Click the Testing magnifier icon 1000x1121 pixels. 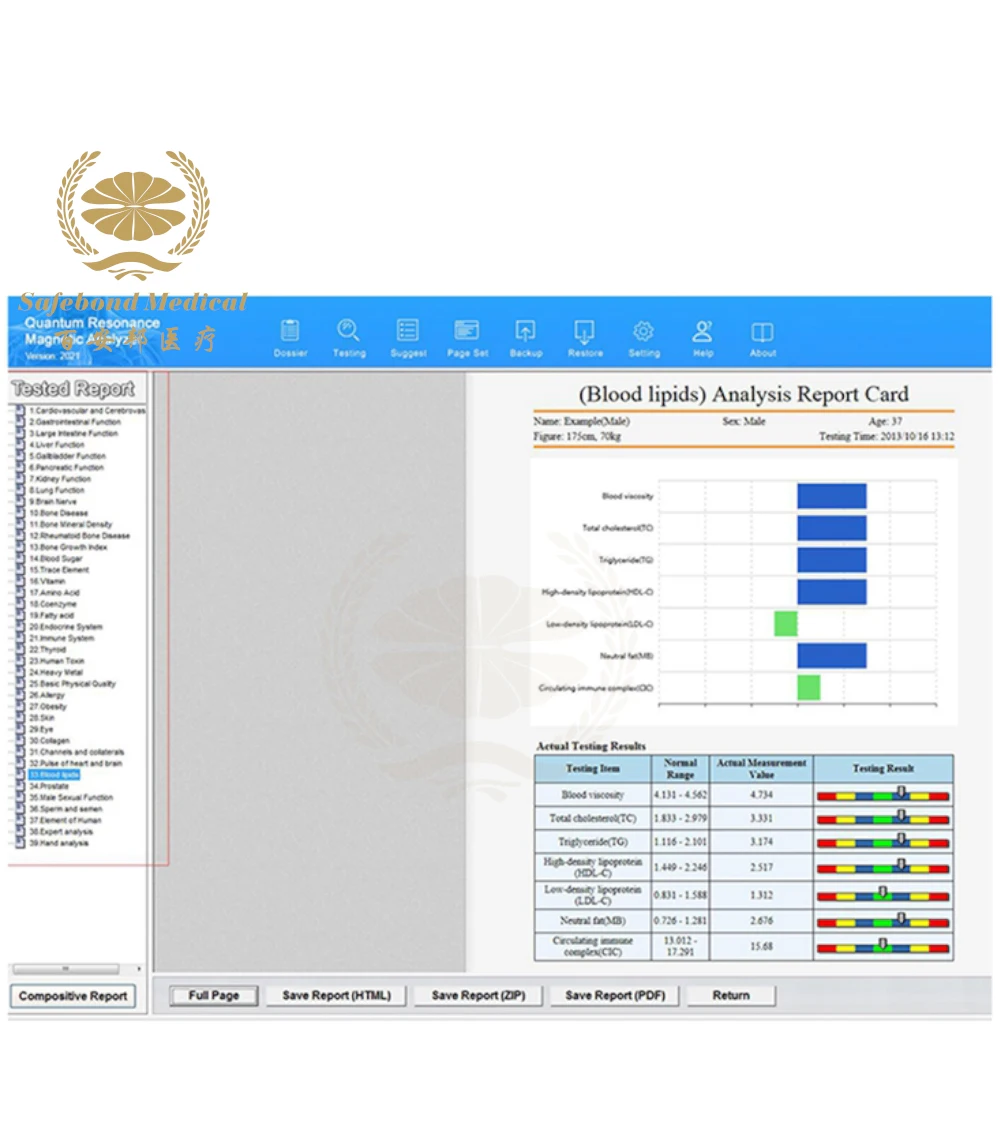[349, 338]
